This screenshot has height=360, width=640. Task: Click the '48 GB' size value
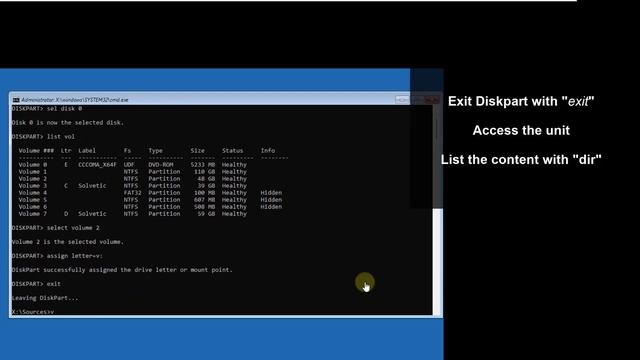(x=206, y=179)
